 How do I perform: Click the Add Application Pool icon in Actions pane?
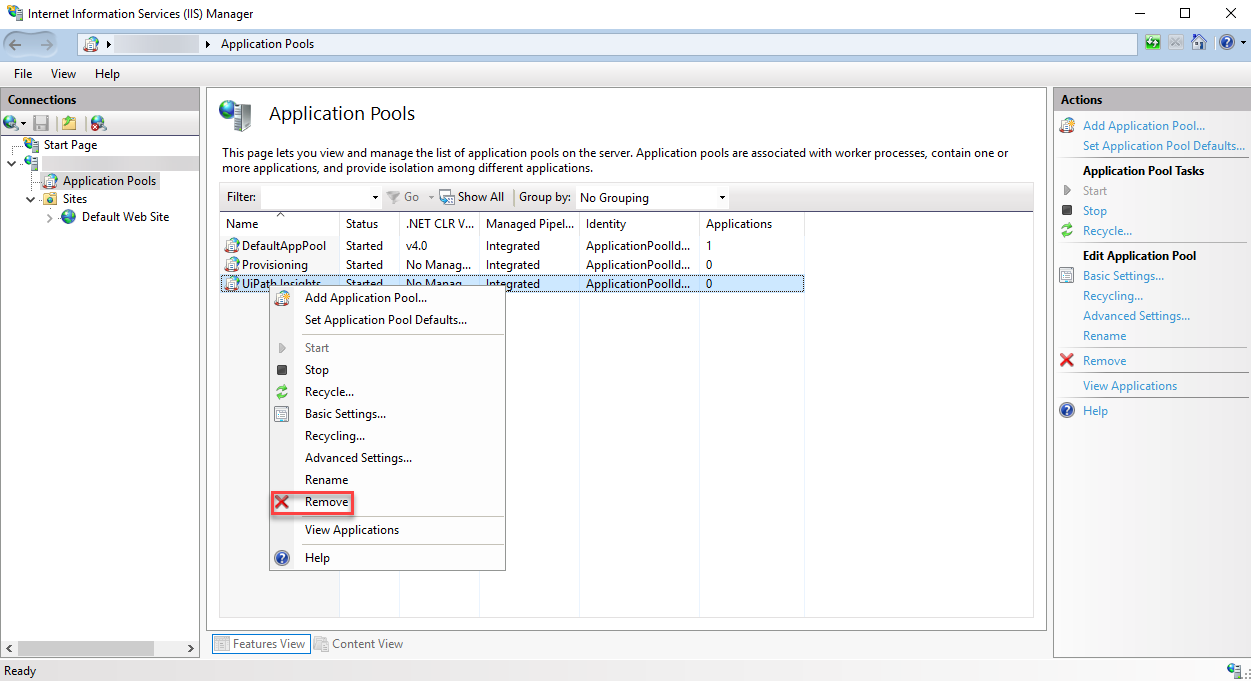point(1067,126)
